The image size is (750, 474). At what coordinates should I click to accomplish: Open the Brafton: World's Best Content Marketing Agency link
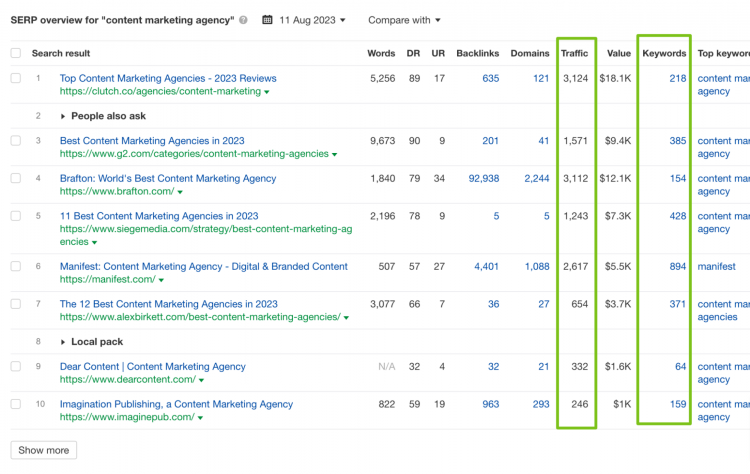pyautogui.click(x=167, y=178)
